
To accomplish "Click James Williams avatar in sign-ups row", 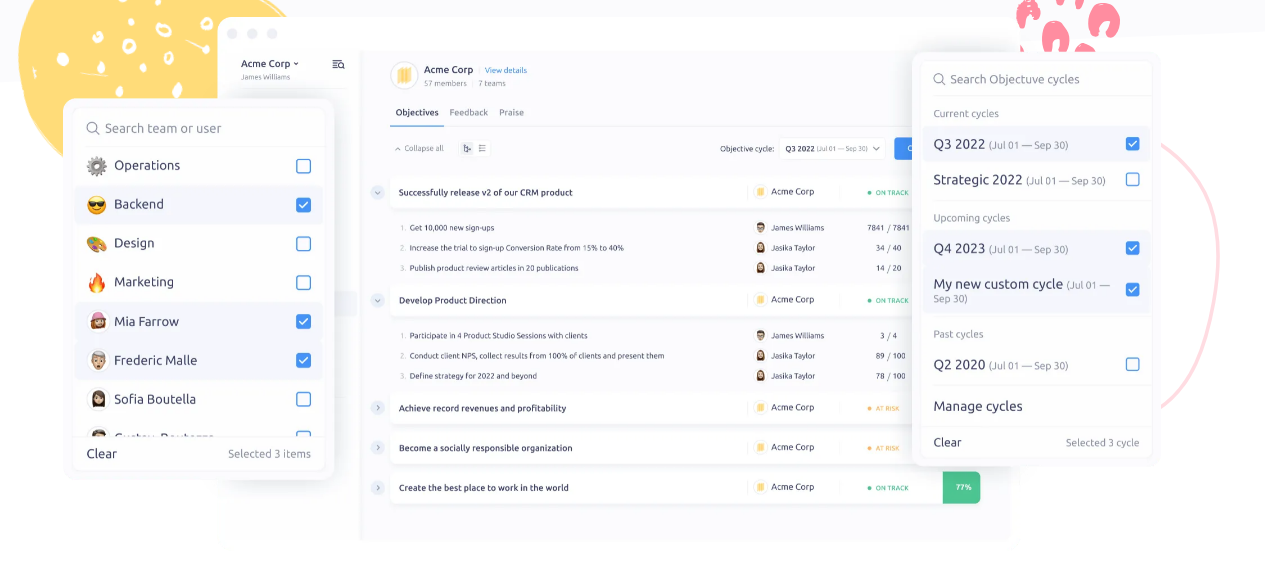I will click(761, 228).
